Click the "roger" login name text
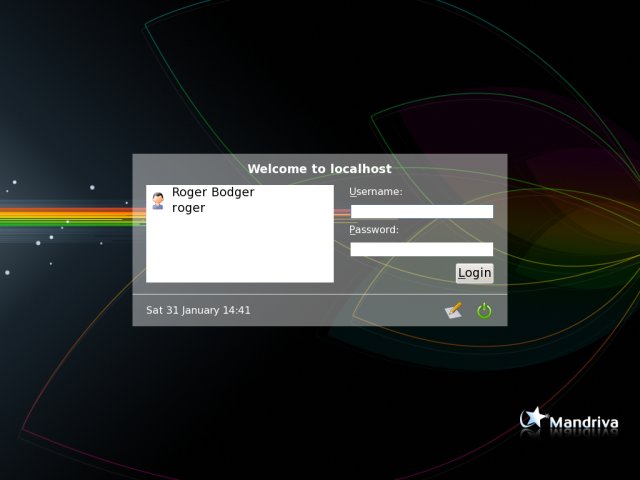 (x=188, y=208)
